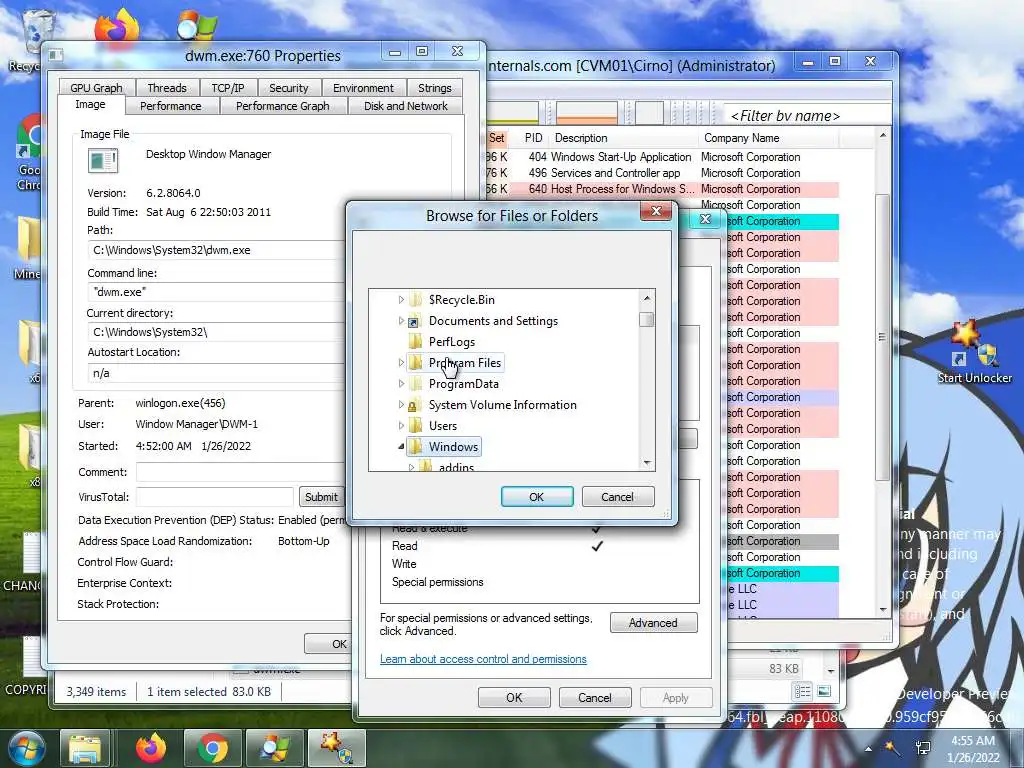The image size is (1024, 768).
Task: Sort by the Description column header
Action: (x=624, y=138)
